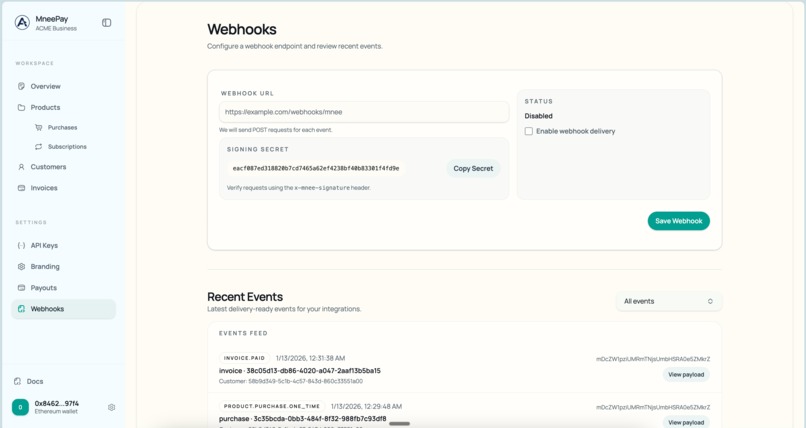Image resolution: width=806 pixels, height=428 pixels.
Task: Click the Webhooks sidebar icon
Action: pyautogui.click(x=21, y=309)
